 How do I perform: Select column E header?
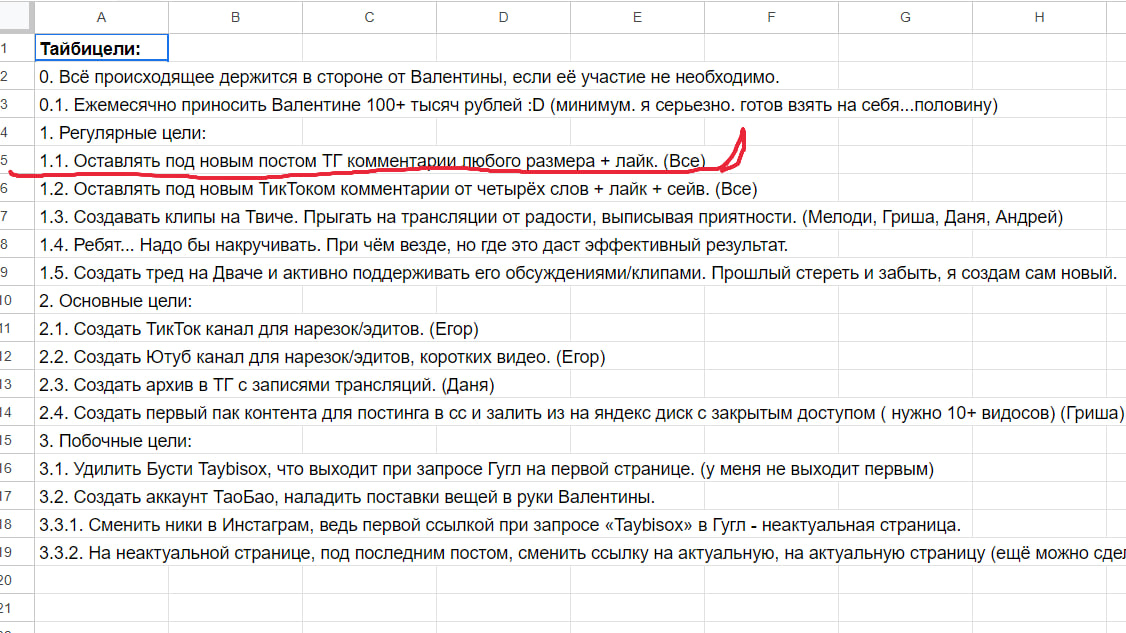(637, 17)
